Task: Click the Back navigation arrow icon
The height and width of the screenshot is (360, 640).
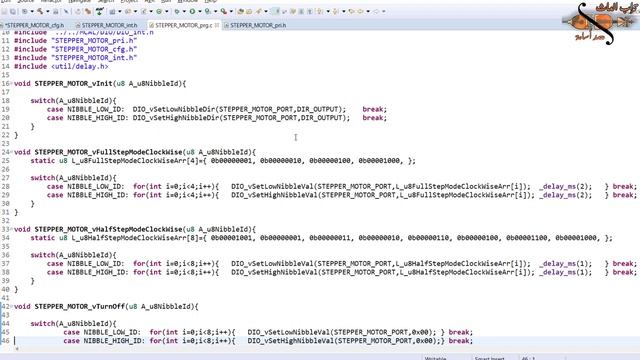Action: 360,11
